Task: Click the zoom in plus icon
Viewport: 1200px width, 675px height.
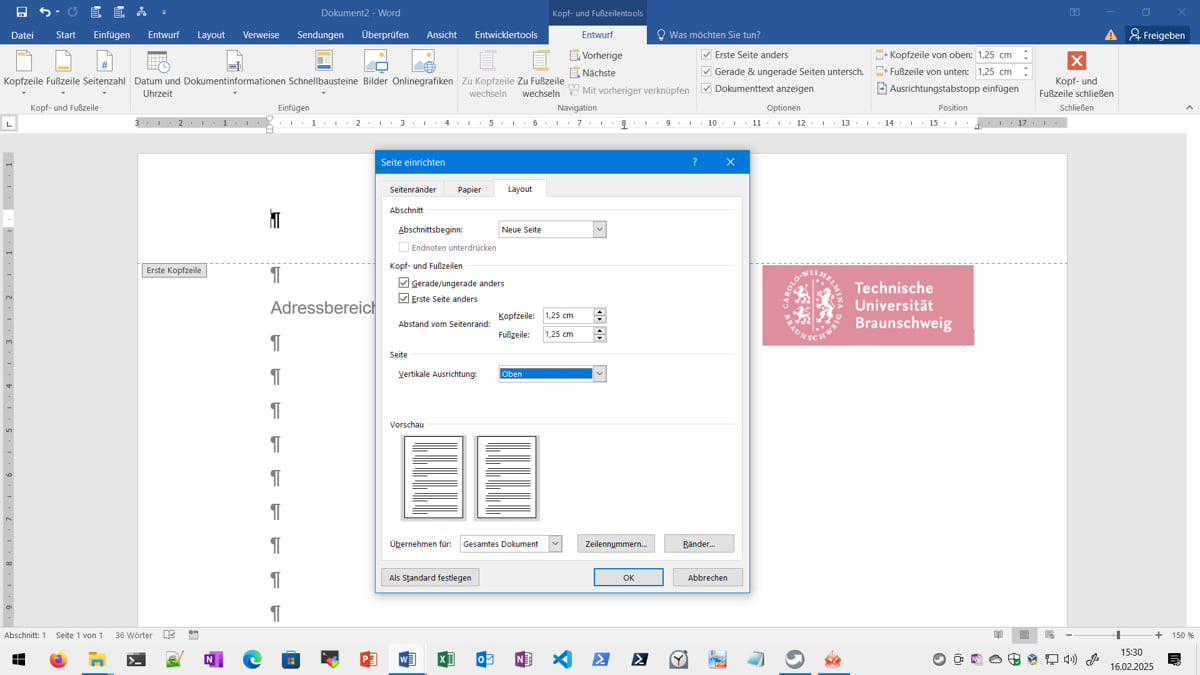Action: coord(1158,635)
